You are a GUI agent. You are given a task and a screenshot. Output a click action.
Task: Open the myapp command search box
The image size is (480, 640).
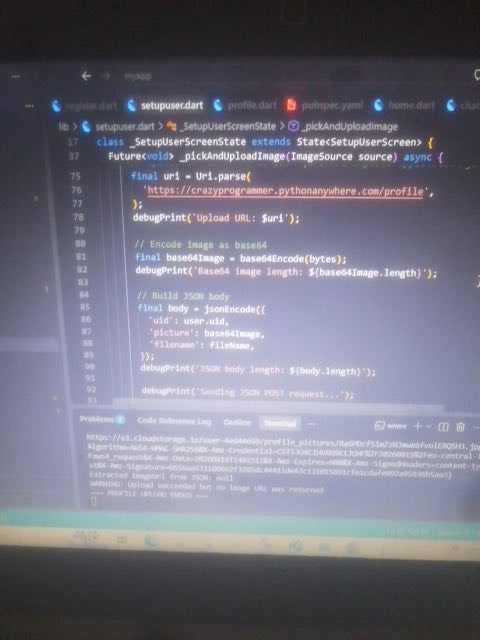click(x=138, y=76)
